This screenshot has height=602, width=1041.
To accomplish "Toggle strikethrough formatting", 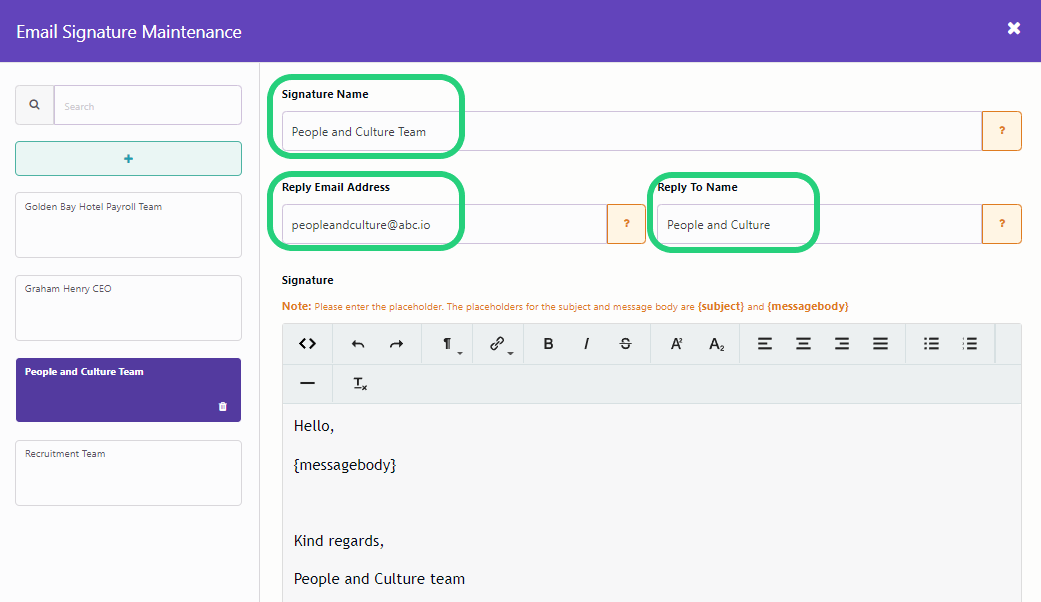I will [x=625, y=344].
